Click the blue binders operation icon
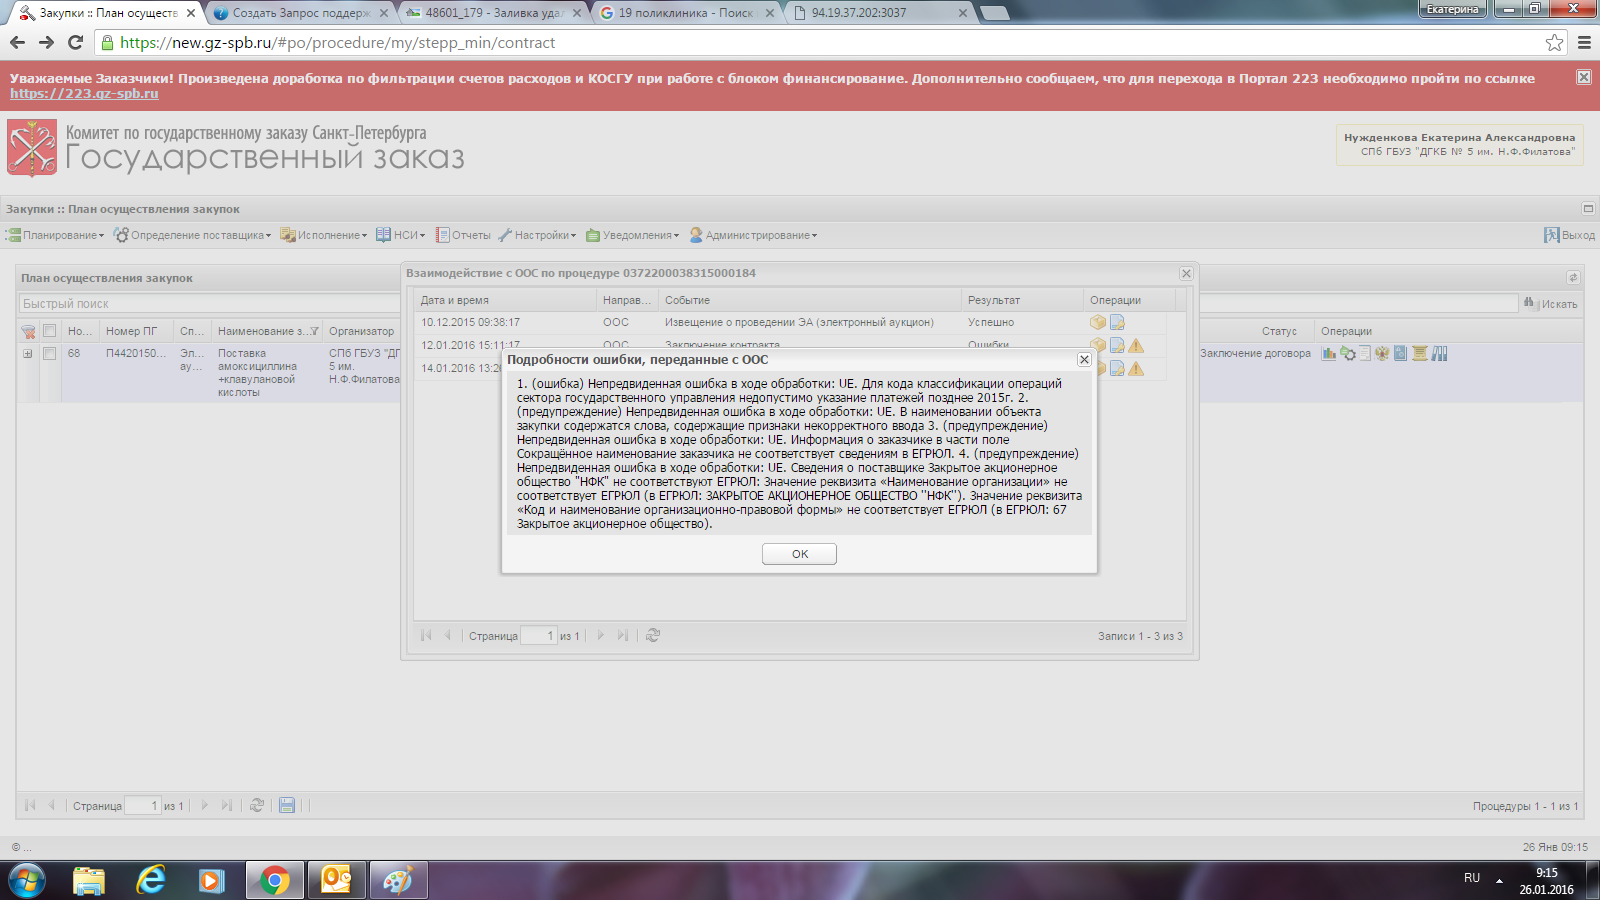 tap(1439, 353)
